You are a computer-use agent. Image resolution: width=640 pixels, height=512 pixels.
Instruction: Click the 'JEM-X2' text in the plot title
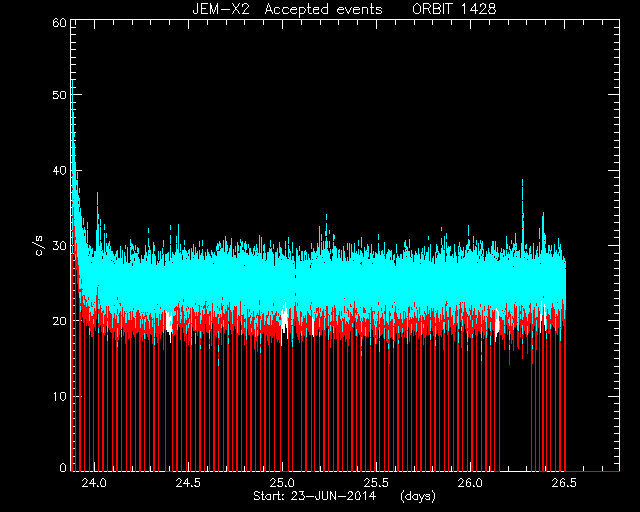coord(221,9)
